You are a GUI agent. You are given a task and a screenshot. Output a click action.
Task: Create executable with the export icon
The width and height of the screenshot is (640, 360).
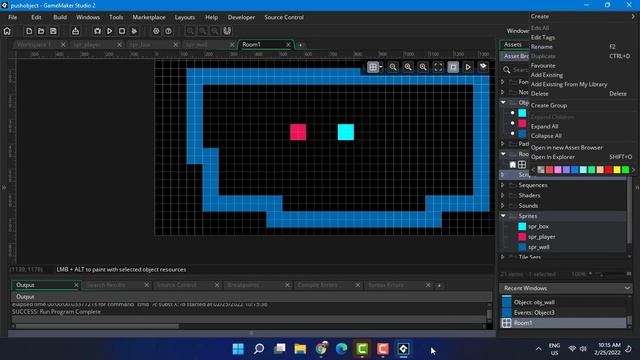pos(76,31)
